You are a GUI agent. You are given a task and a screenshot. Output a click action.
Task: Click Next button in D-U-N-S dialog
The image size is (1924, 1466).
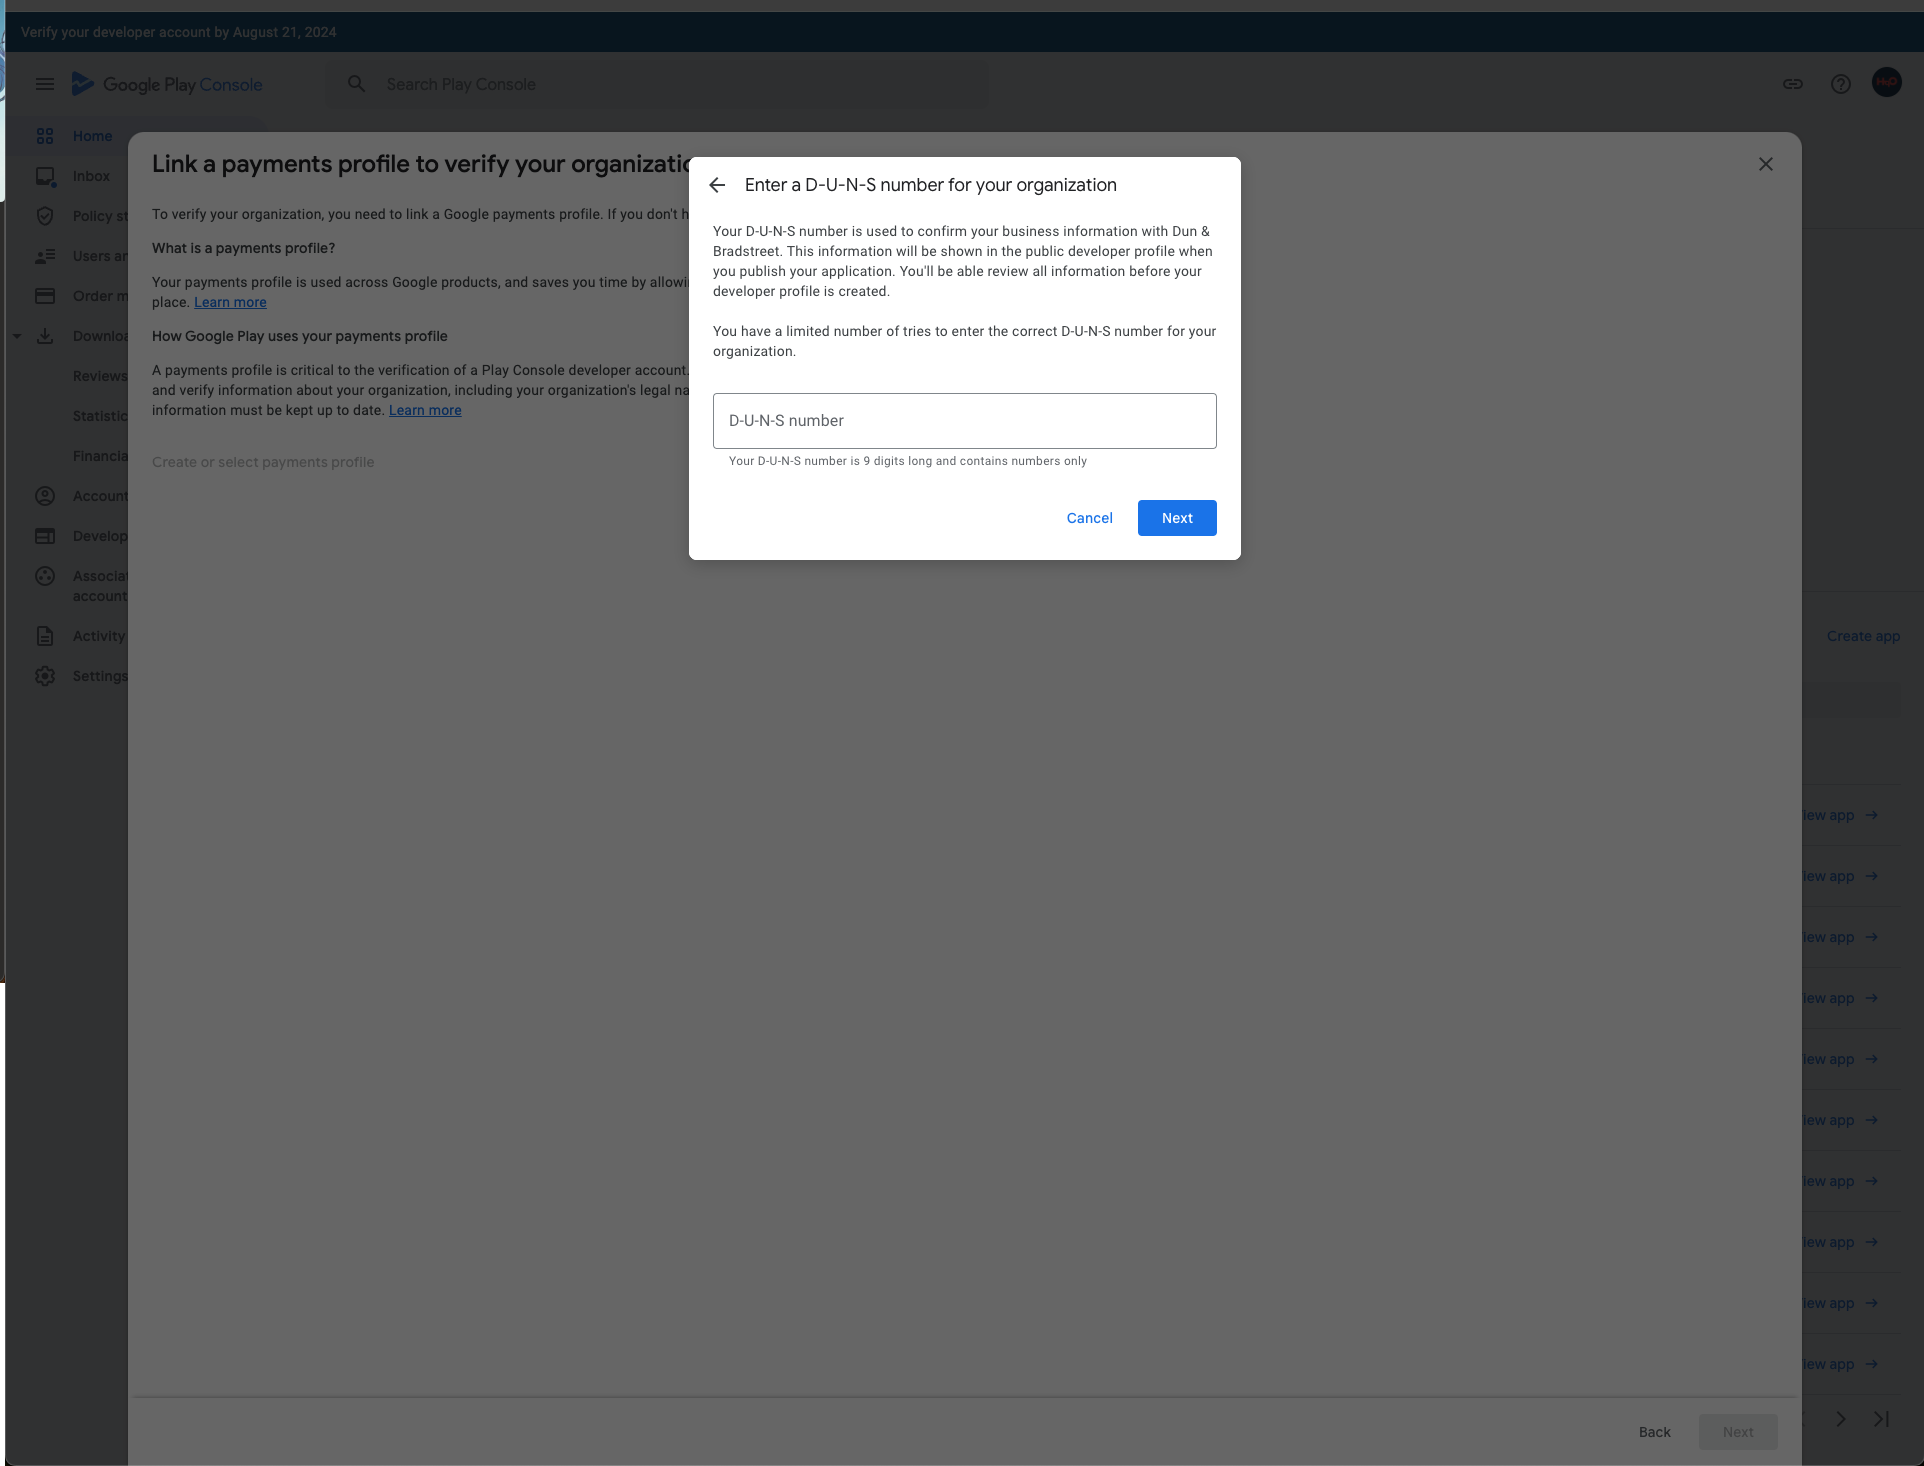(x=1177, y=518)
